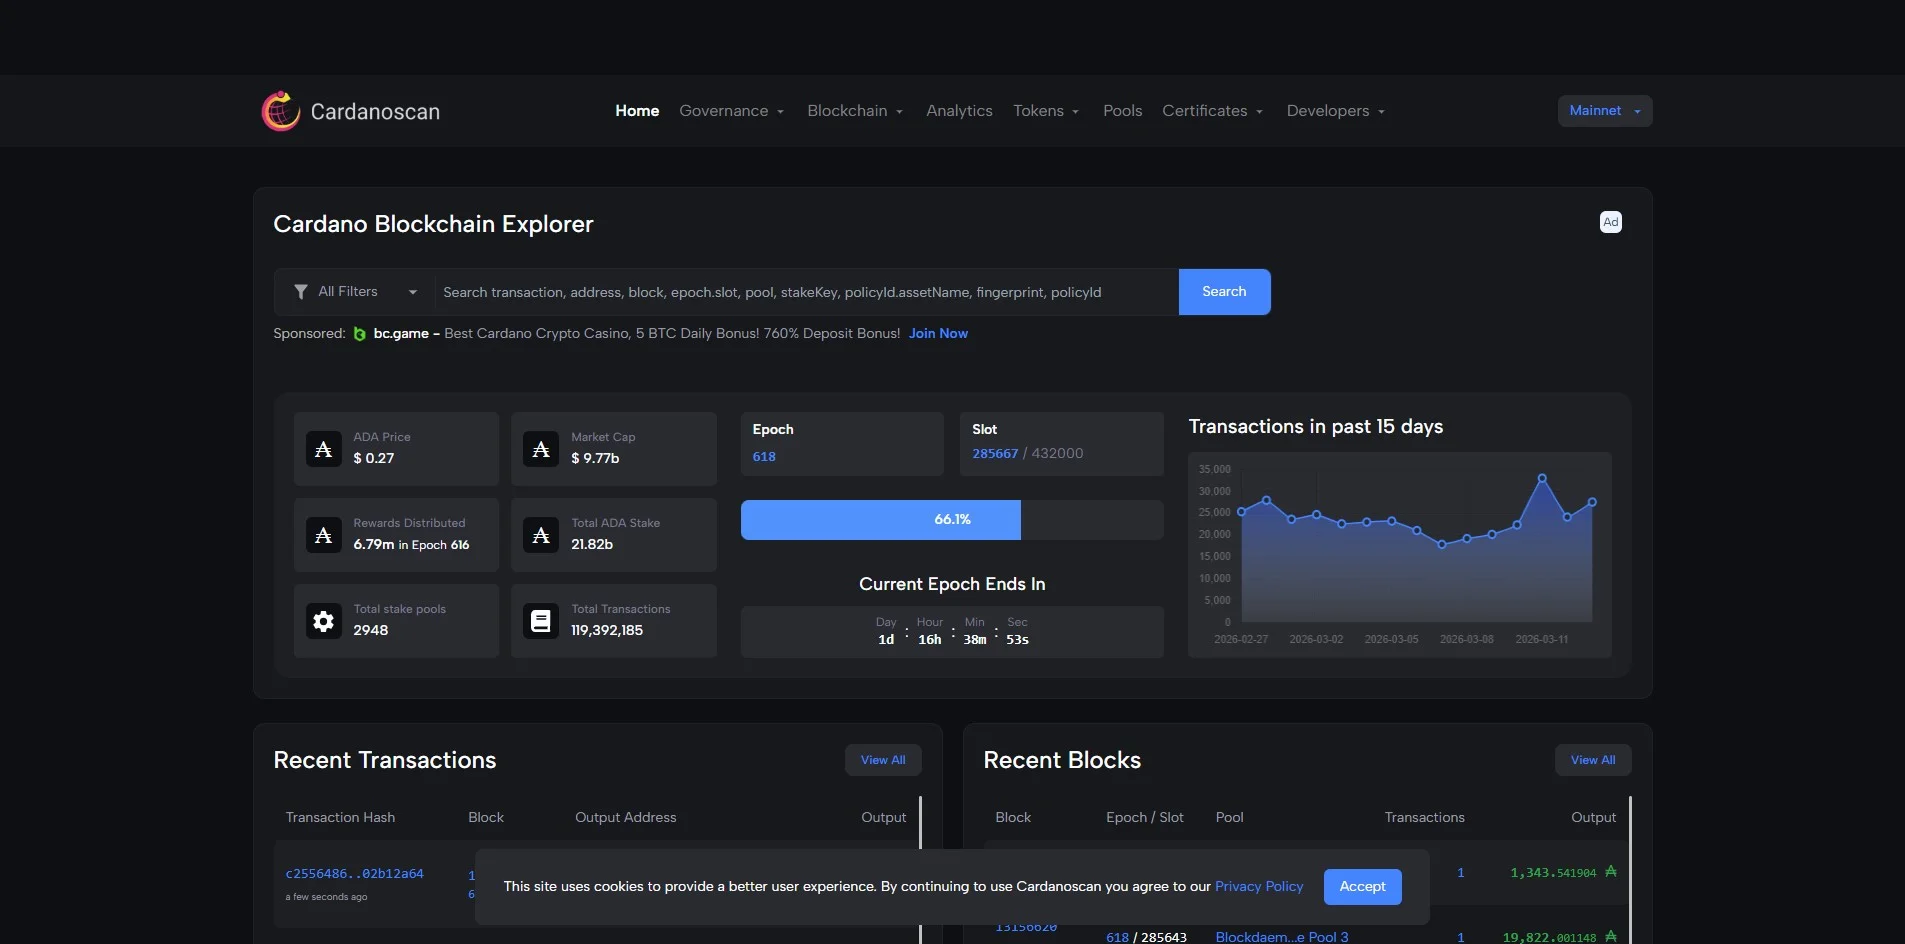Click the Total ADA Stake card icon
This screenshot has height=944, width=1905.
[x=541, y=535]
